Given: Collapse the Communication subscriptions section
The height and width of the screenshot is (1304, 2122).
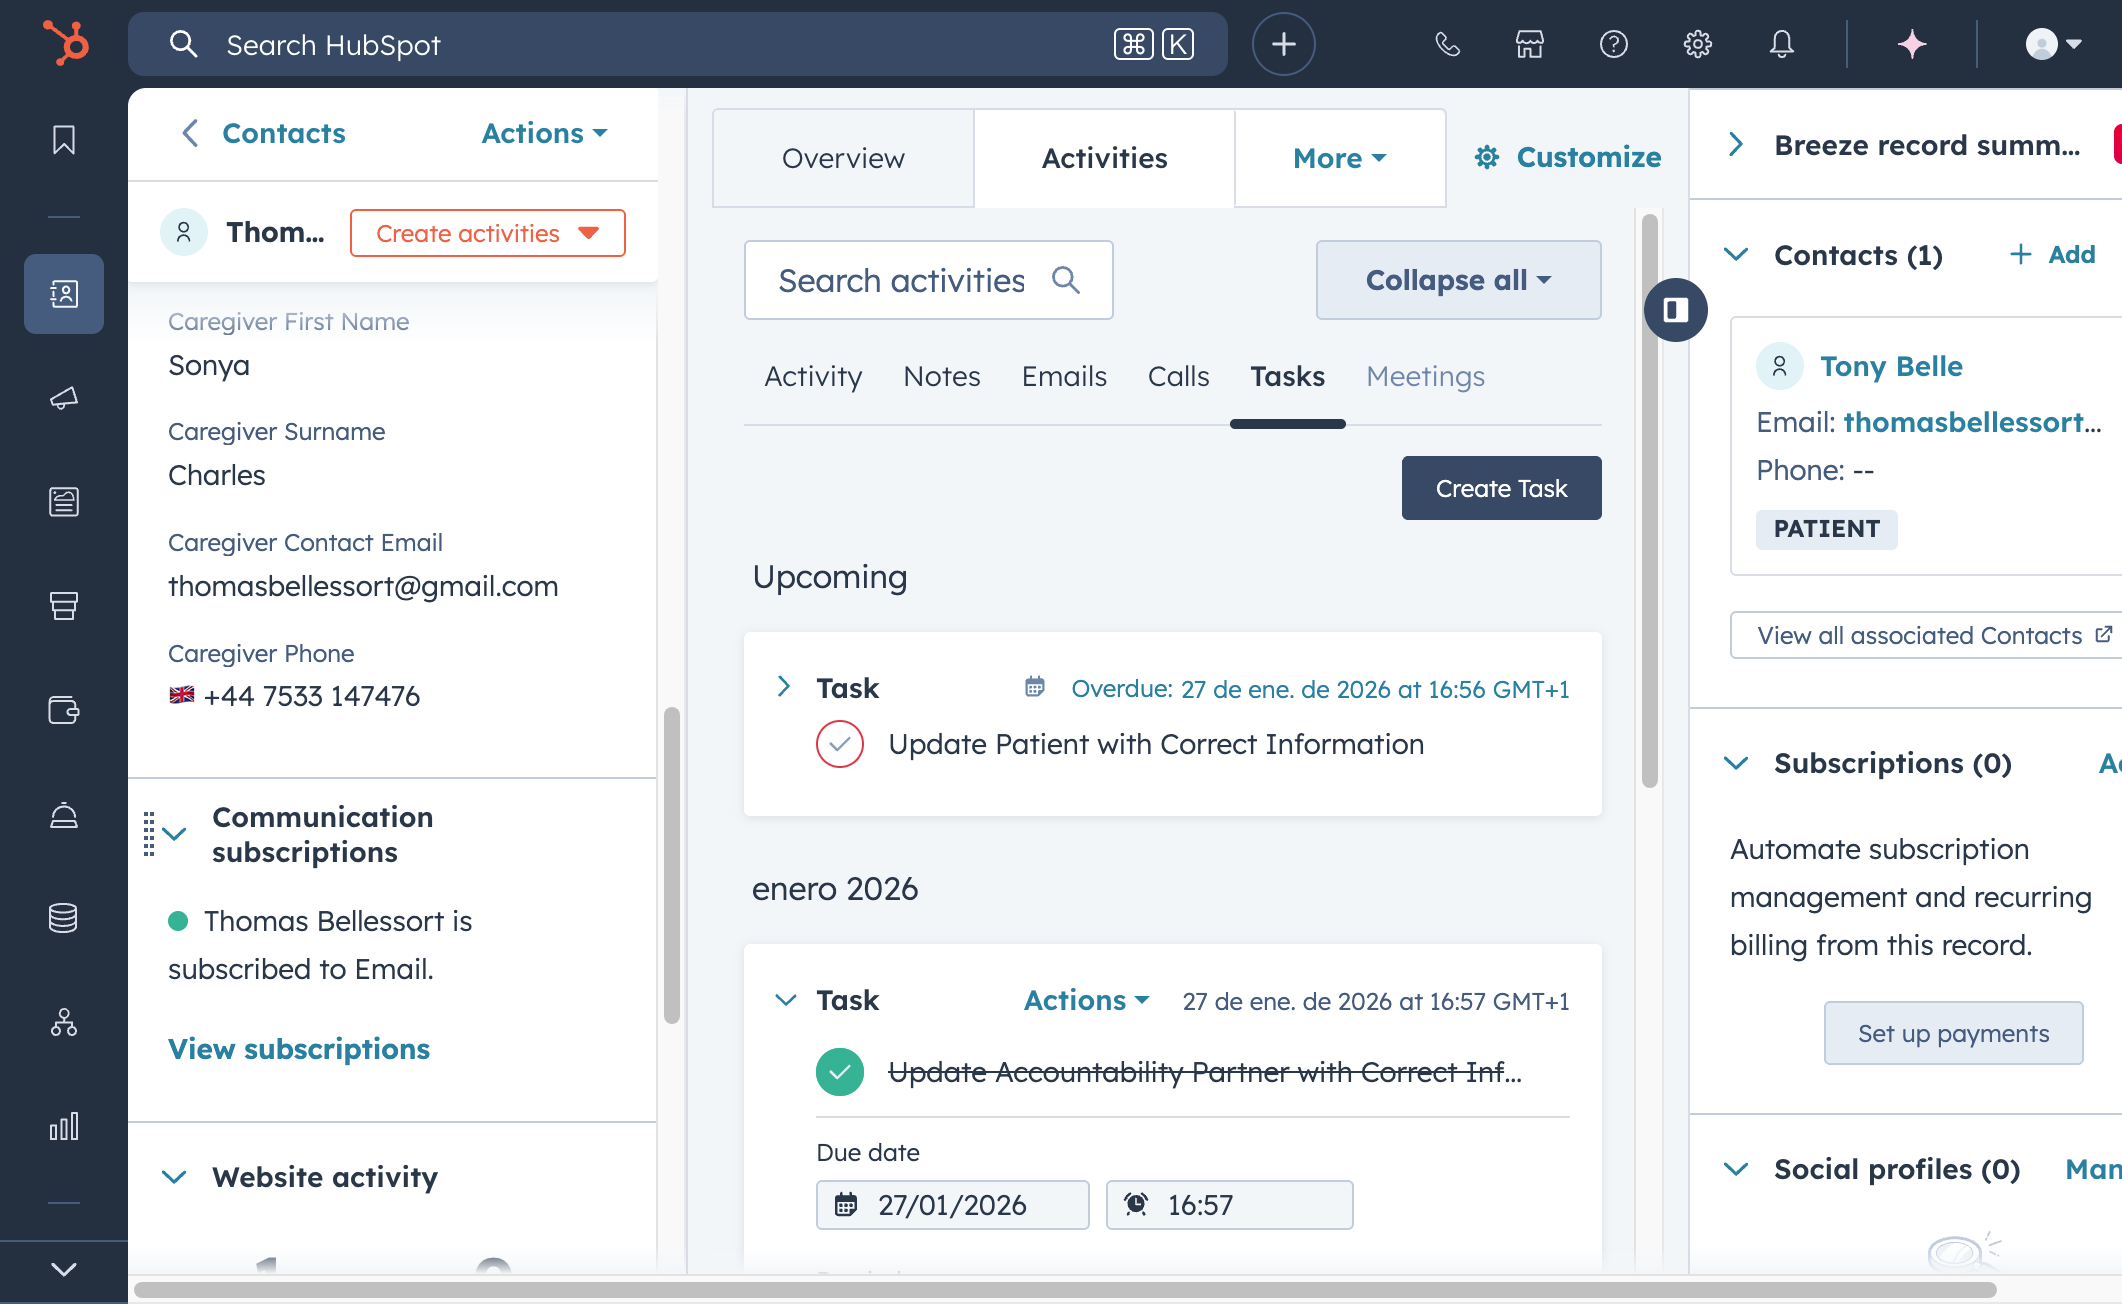Looking at the screenshot, I should coord(175,834).
